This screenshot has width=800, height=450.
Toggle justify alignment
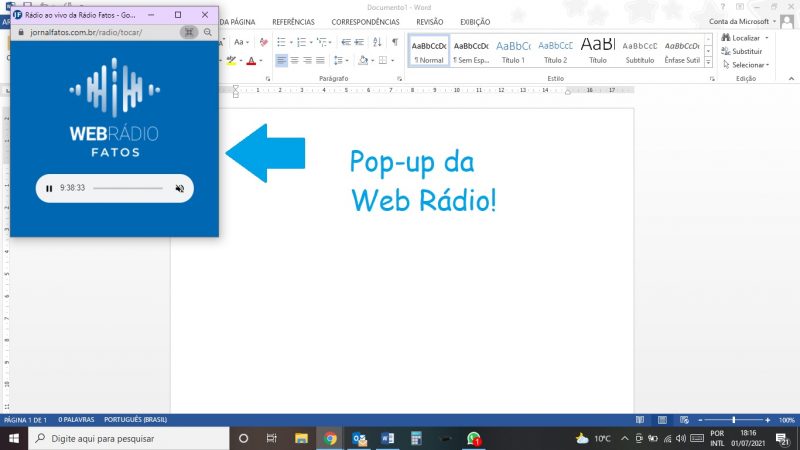pos(320,60)
